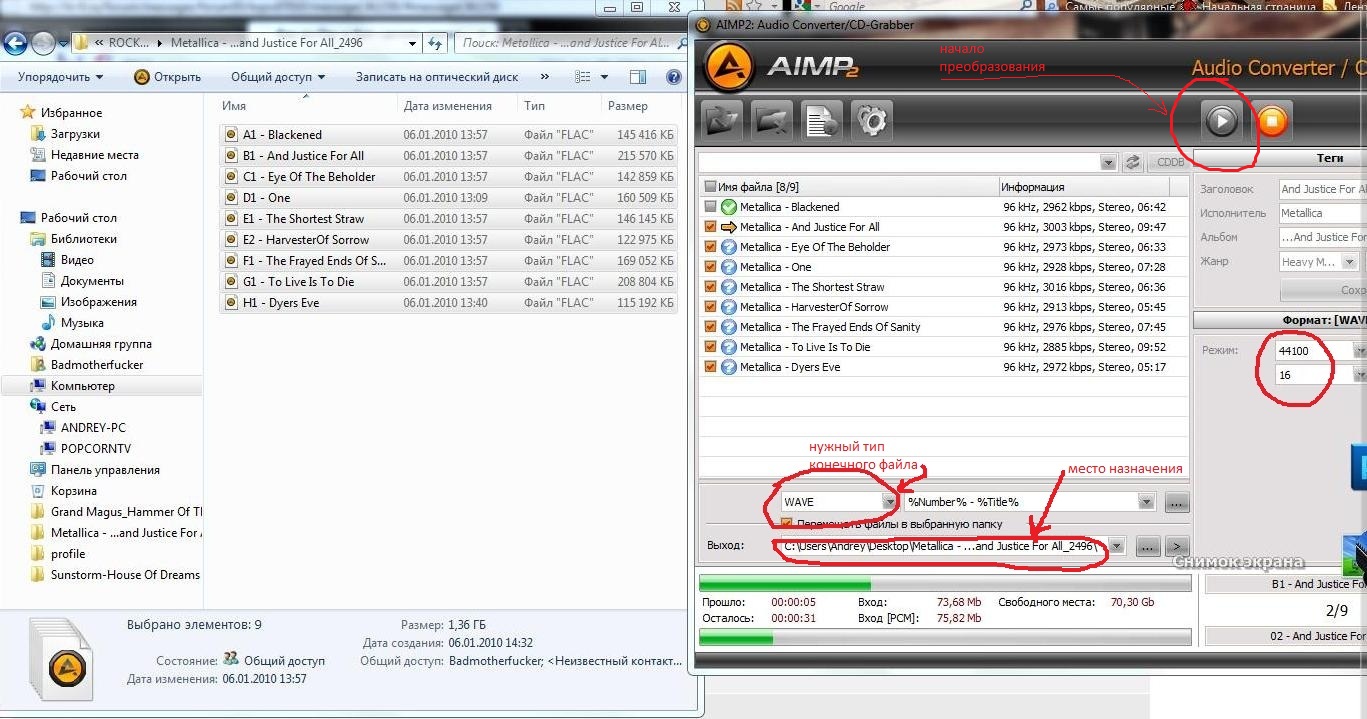Open the WAVE output format dropdown
This screenshot has height=719, width=1367.
point(889,502)
